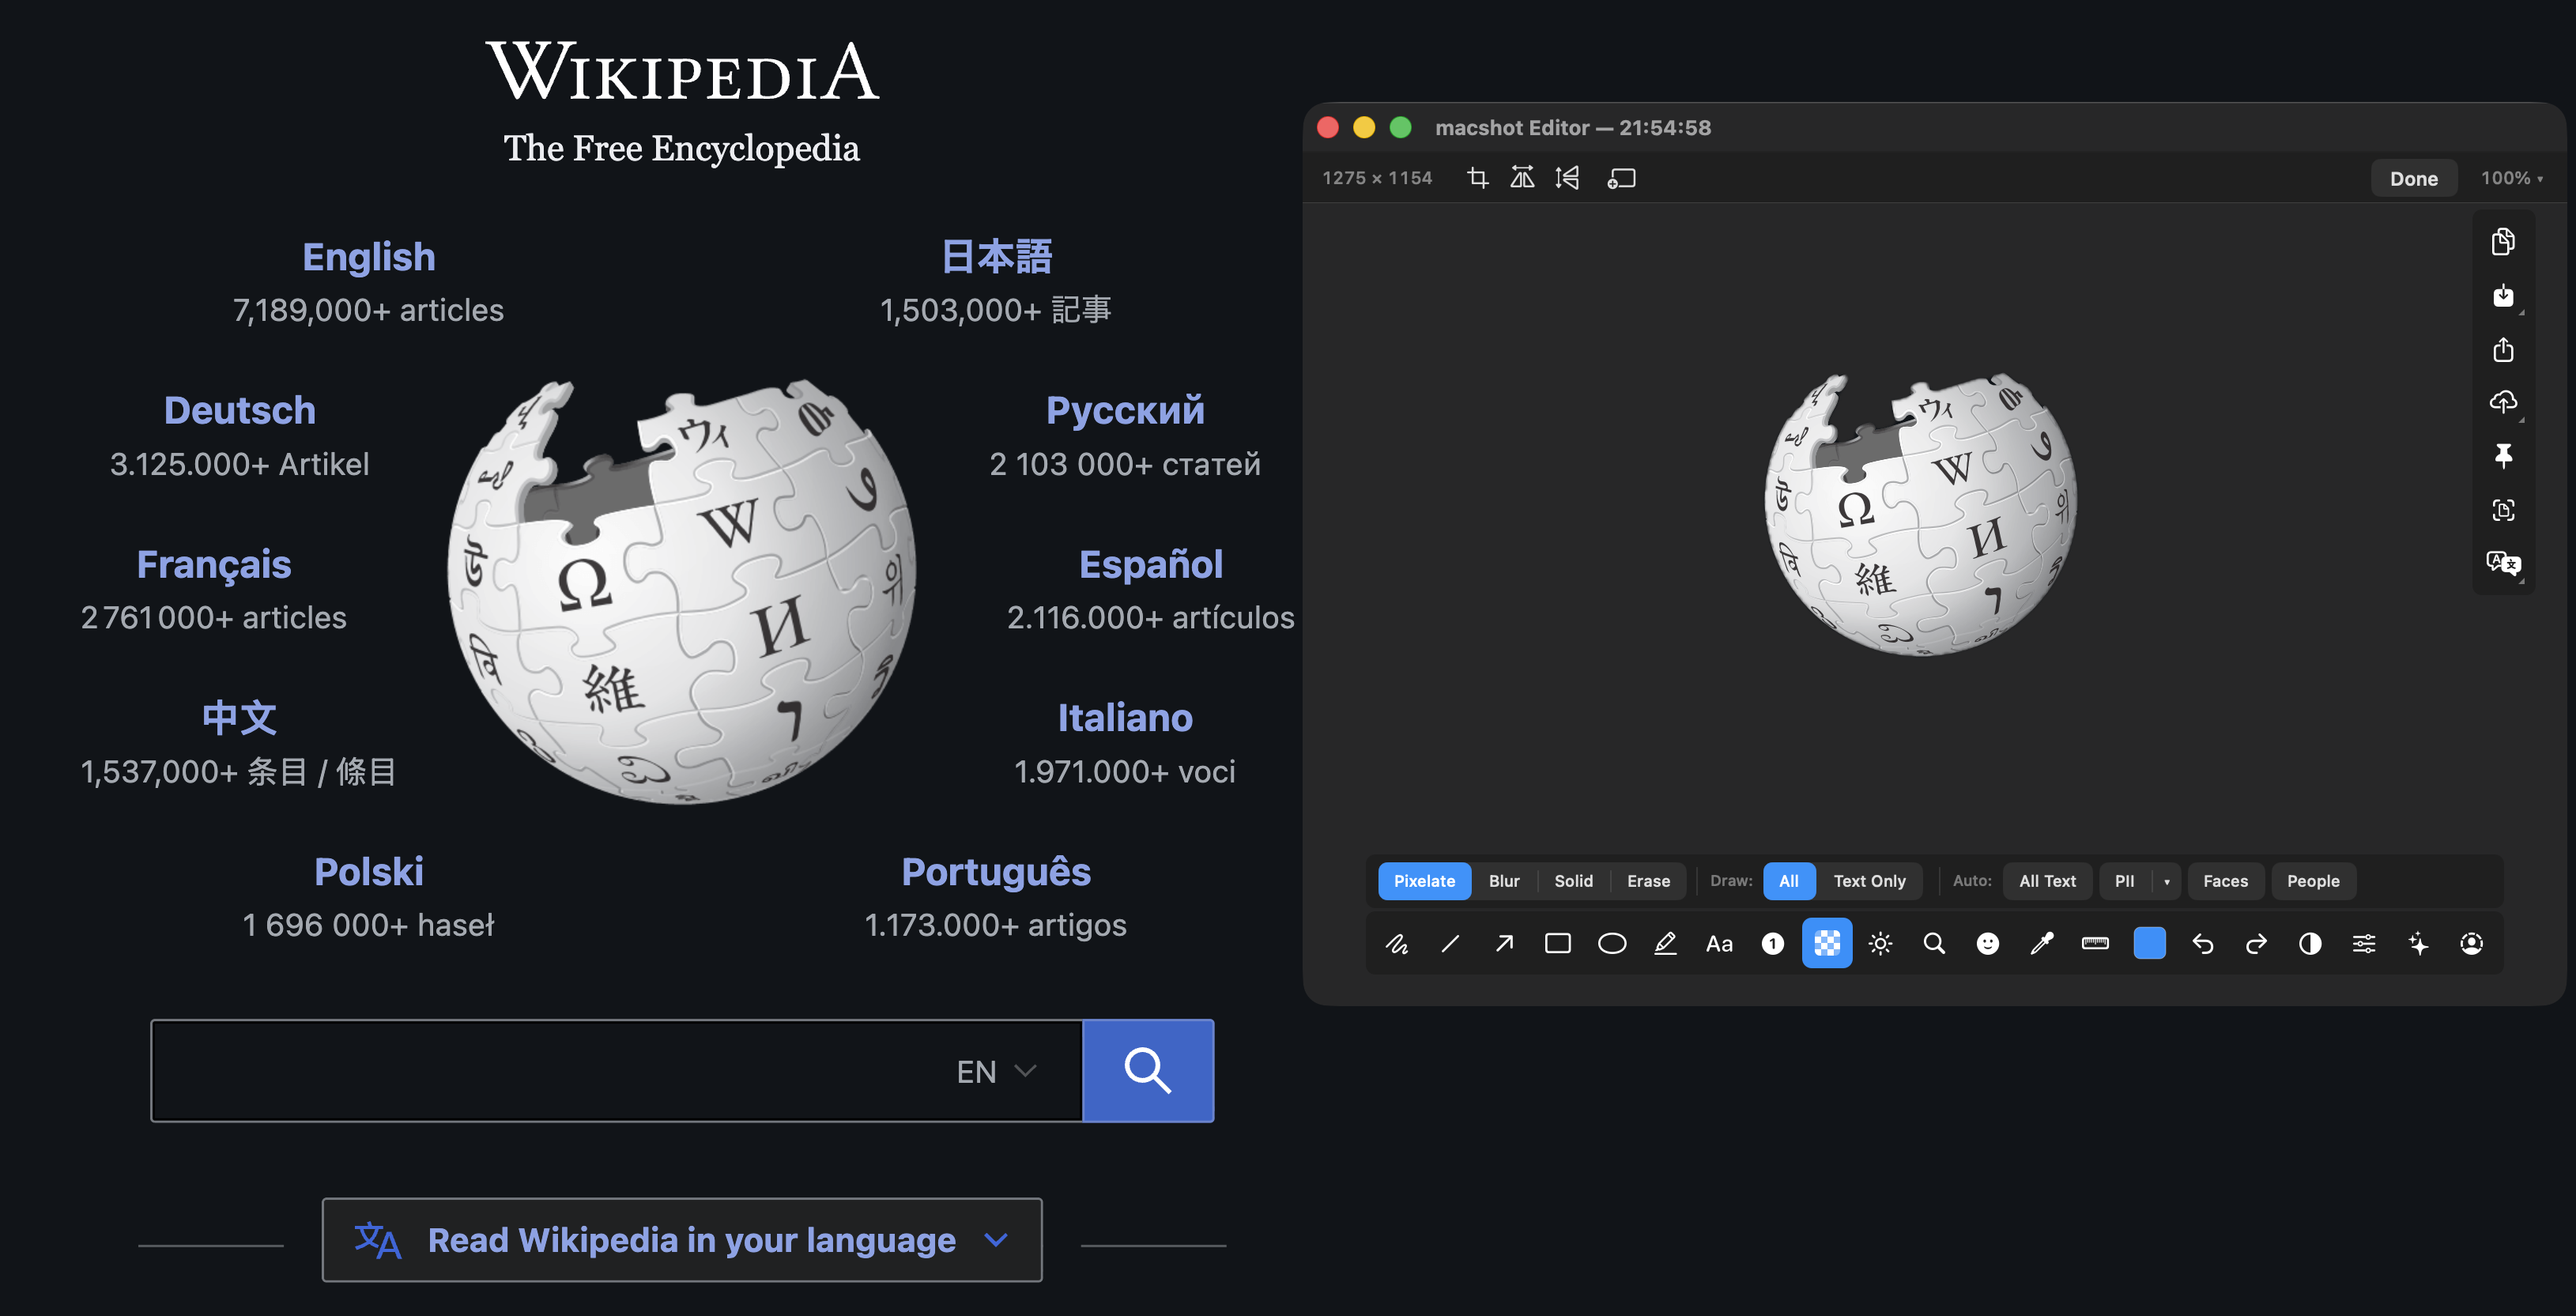
Task: Open the Español Wikipedia link
Action: (x=1151, y=565)
